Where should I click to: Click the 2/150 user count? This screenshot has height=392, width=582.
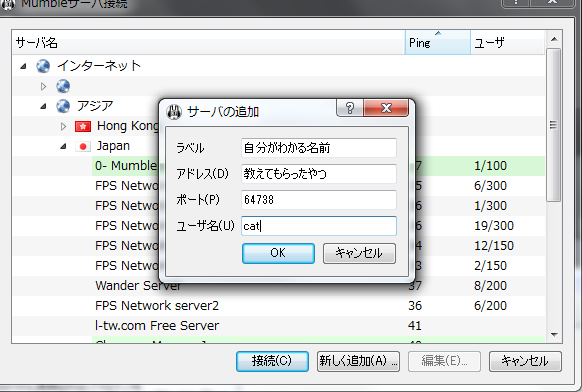tap(490, 266)
